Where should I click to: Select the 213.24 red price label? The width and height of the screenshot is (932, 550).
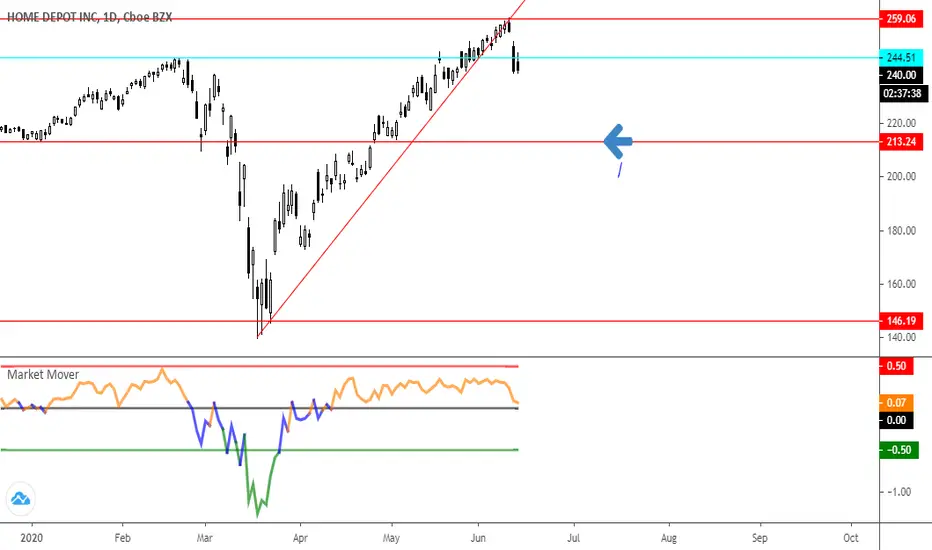901,142
